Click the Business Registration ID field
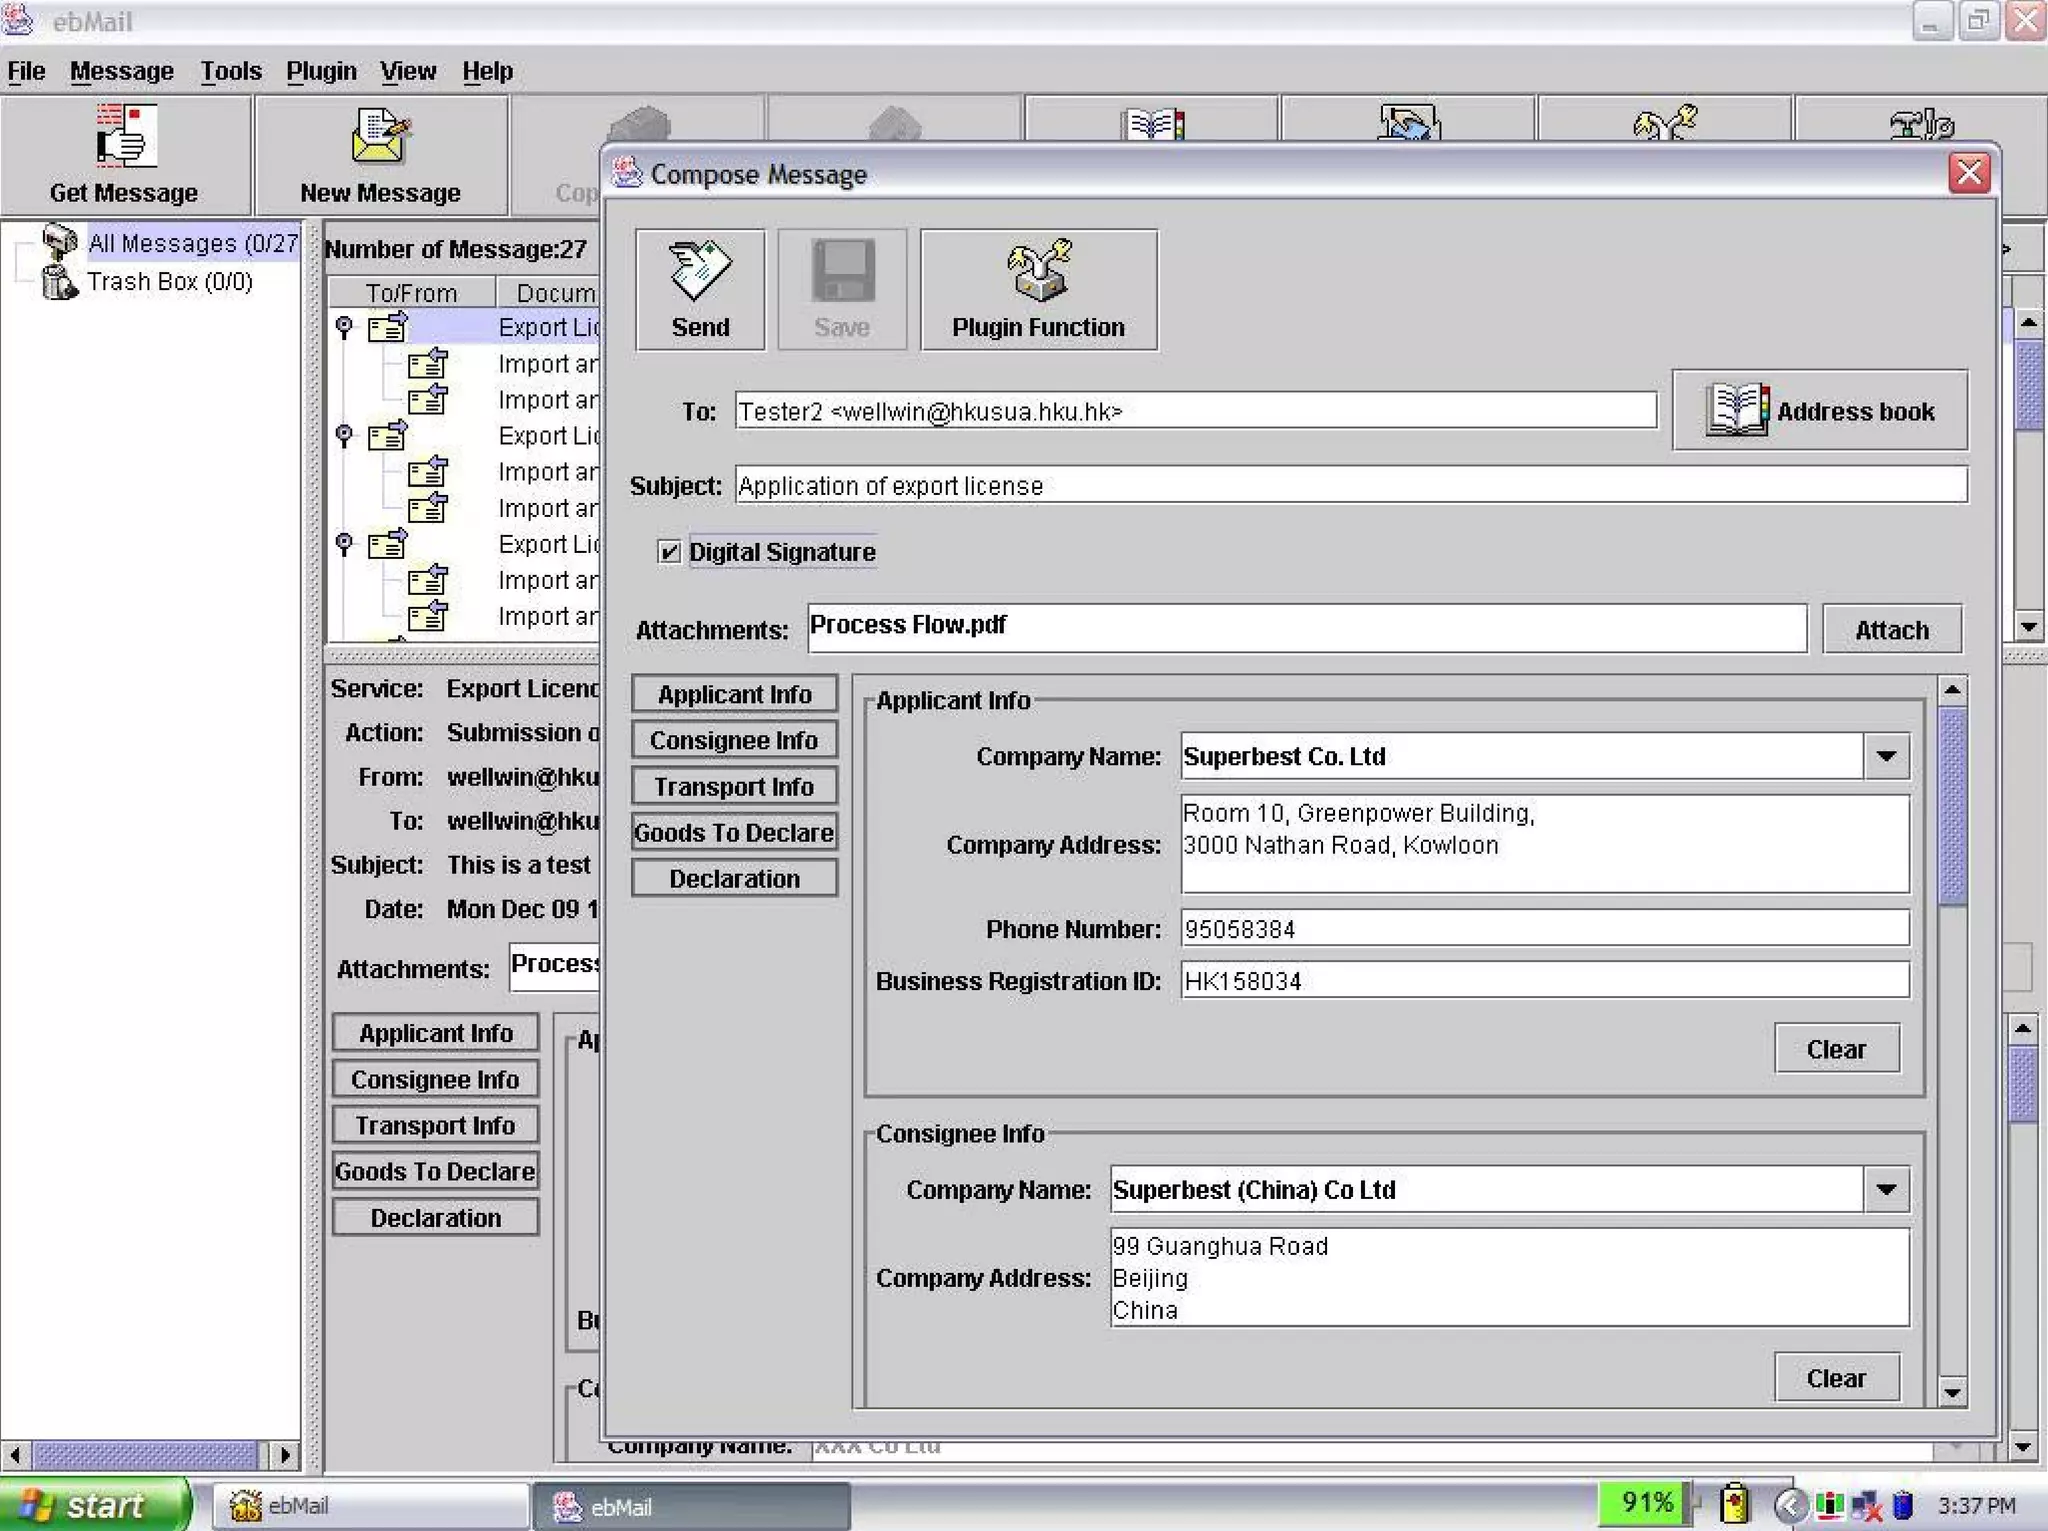This screenshot has height=1531, width=2048. click(1544, 981)
